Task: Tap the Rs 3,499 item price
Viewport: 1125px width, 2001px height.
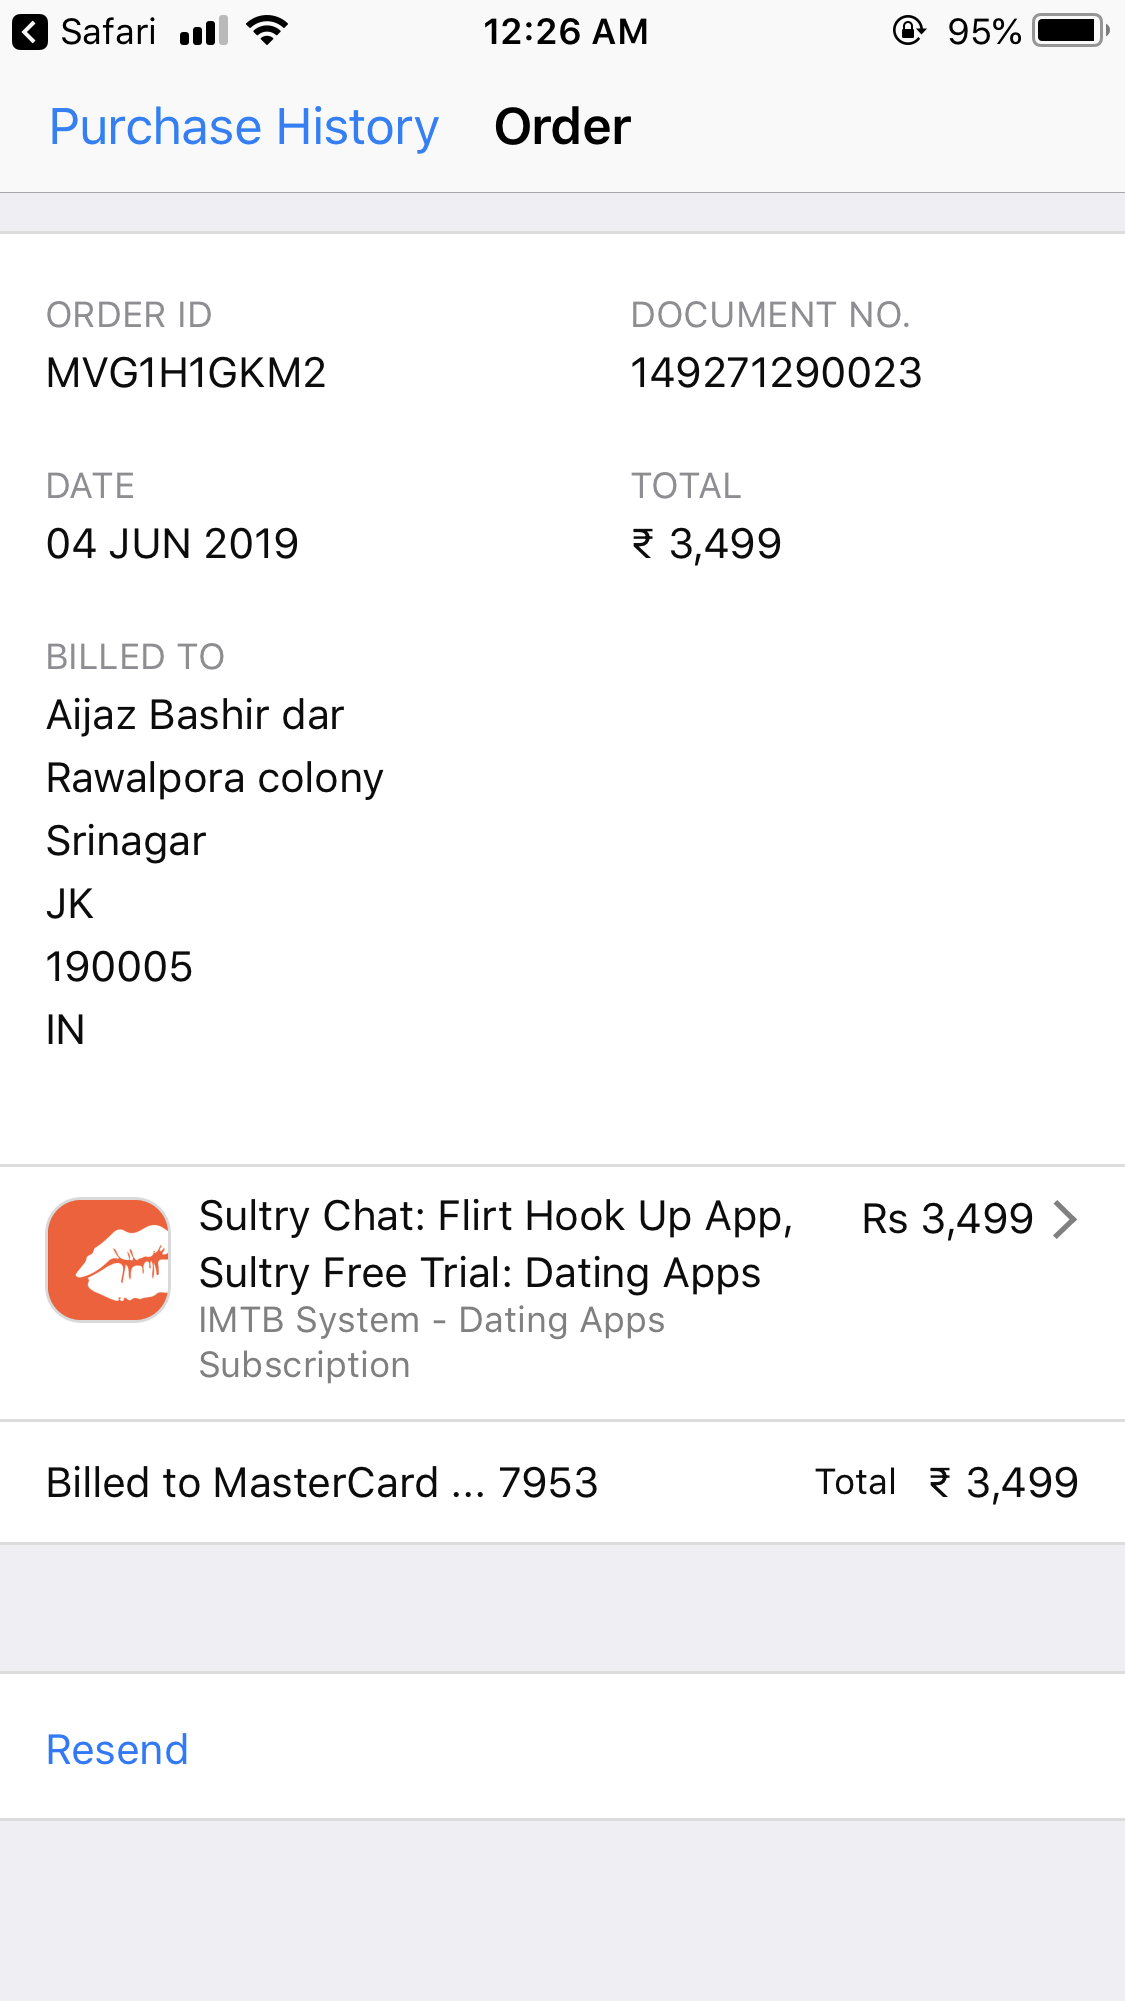Action: point(947,1219)
